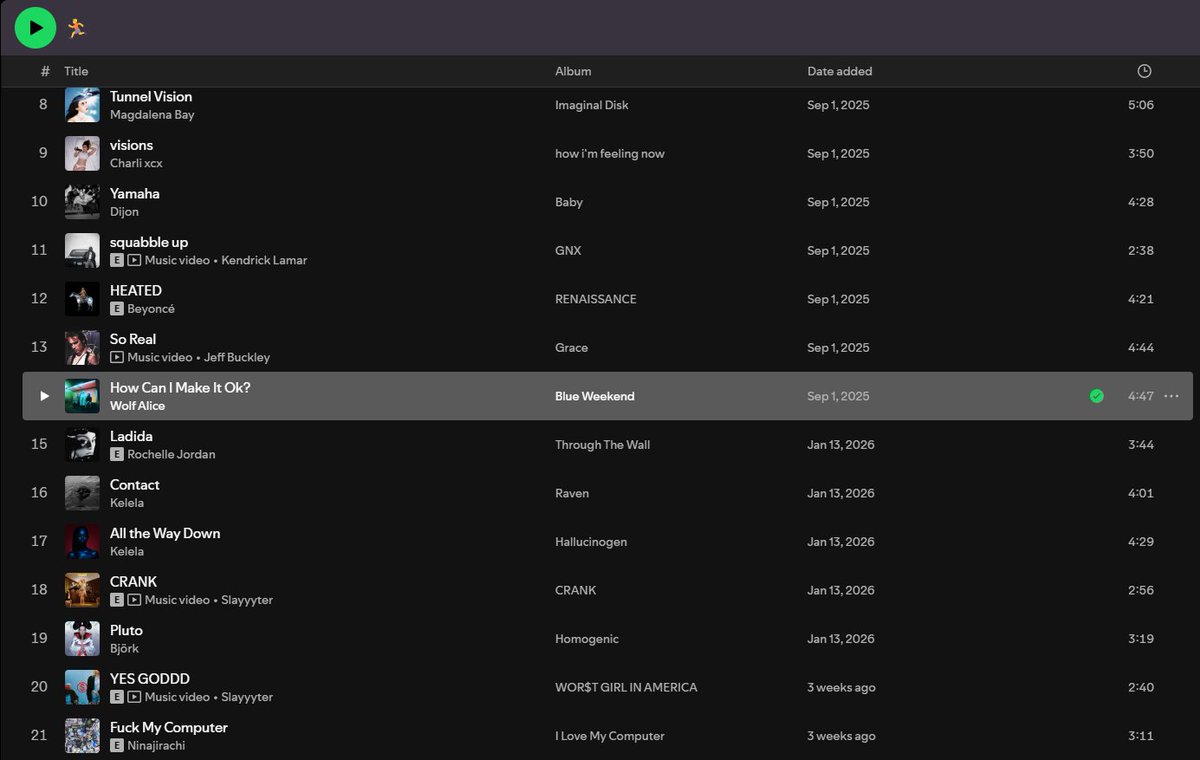Click Fuck My Computer cover art
The width and height of the screenshot is (1200, 760).
pos(82,735)
